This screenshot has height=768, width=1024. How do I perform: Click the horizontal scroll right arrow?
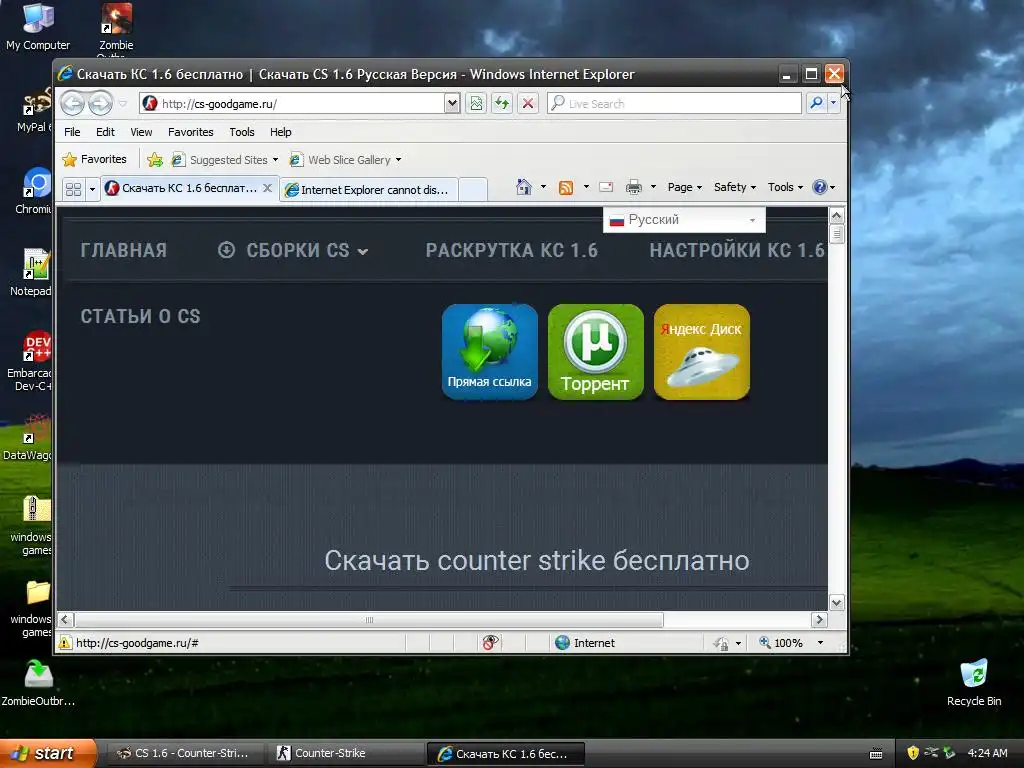tap(819, 619)
